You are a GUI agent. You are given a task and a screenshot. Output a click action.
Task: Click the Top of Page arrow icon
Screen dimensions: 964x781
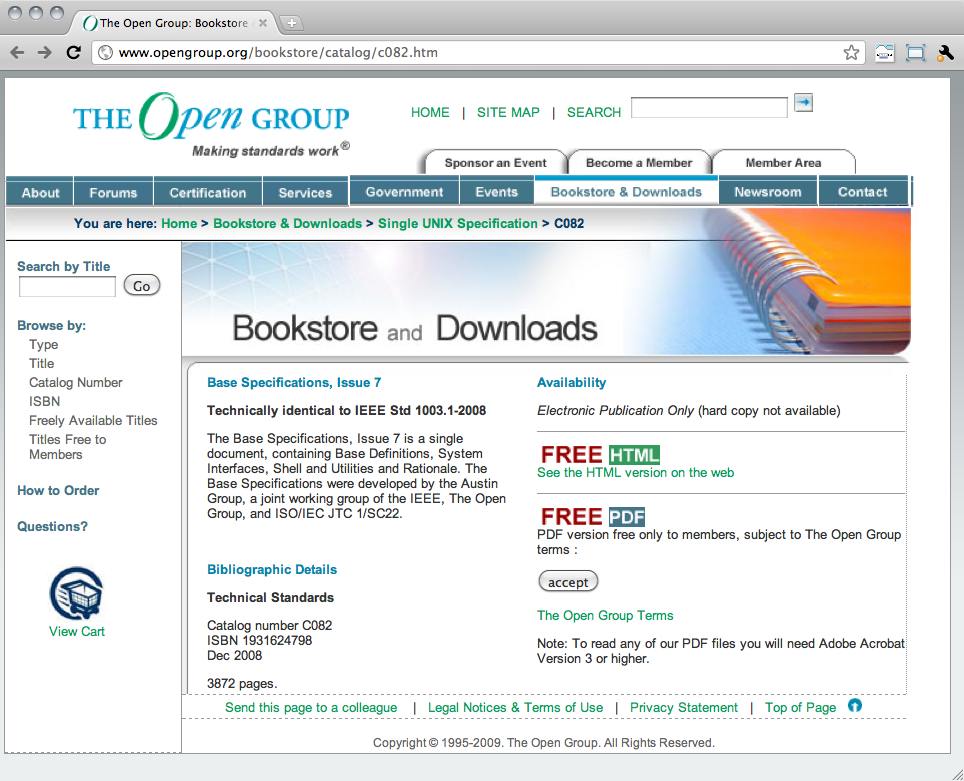pyautogui.click(x=855, y=706)
